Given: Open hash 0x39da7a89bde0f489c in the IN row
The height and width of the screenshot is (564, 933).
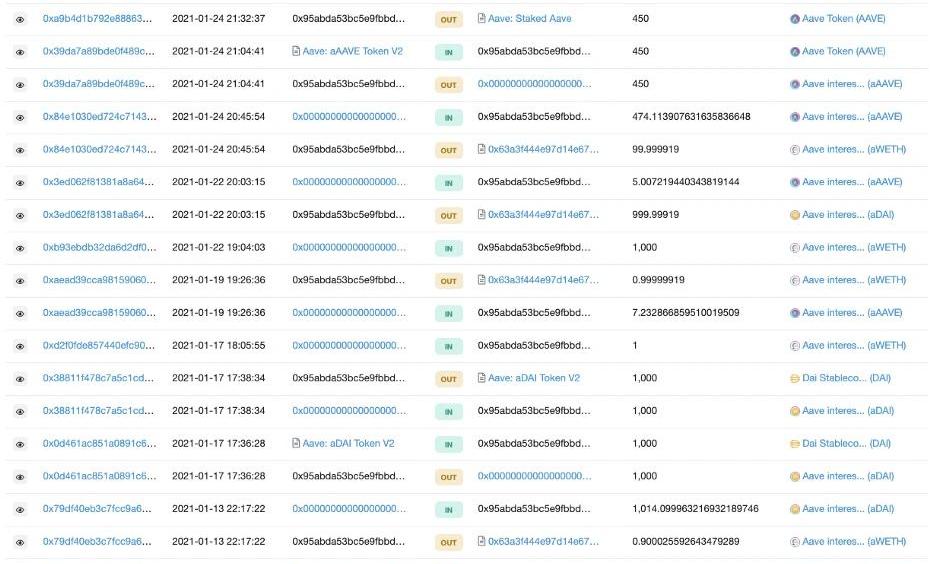Looking at the screenshot, I should click(98, 51).
